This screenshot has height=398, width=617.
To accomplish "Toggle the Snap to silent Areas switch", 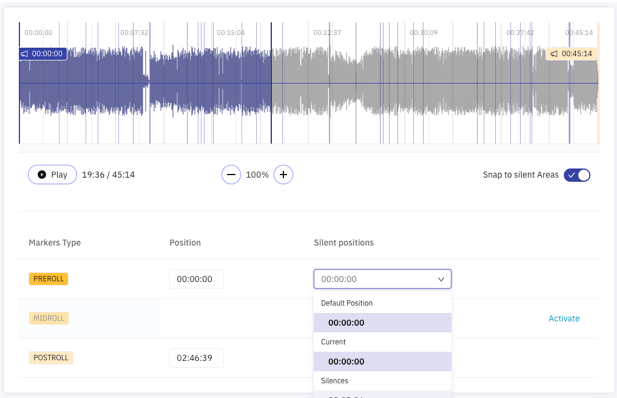I will [577, 175].
